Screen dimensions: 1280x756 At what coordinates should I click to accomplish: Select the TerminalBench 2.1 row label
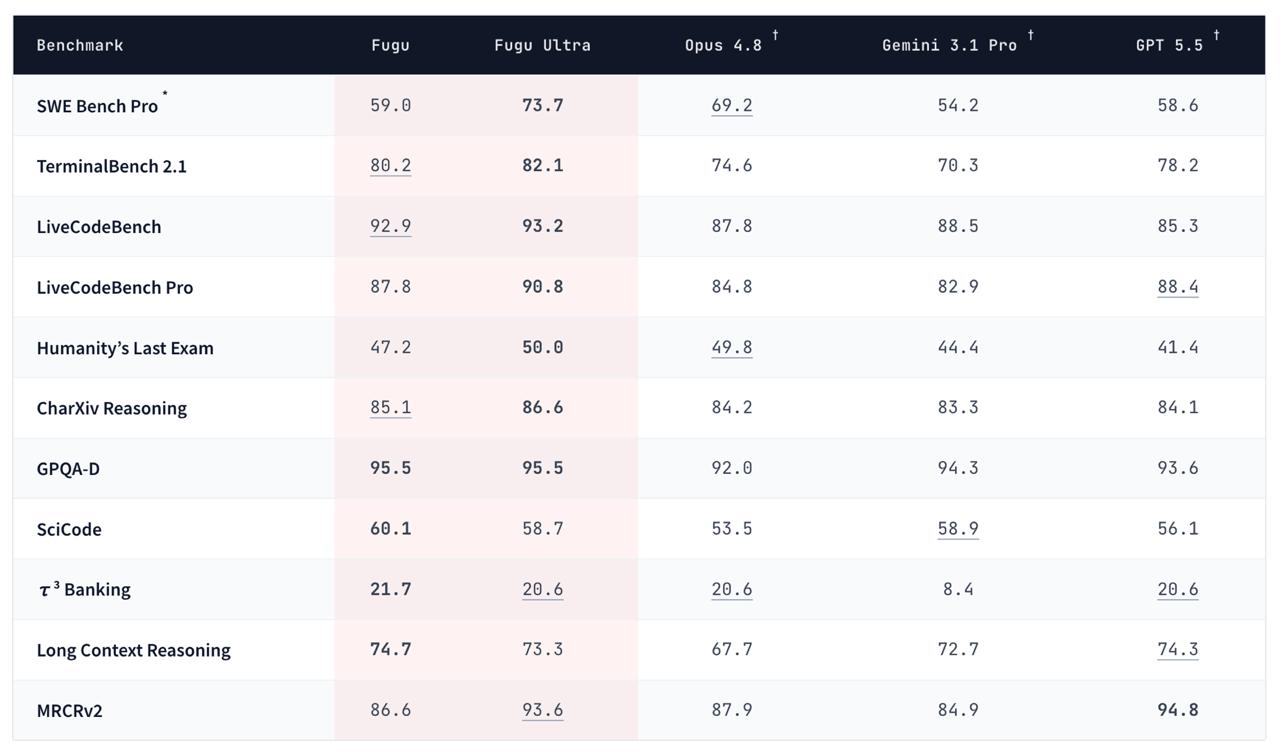coord(111,166)
